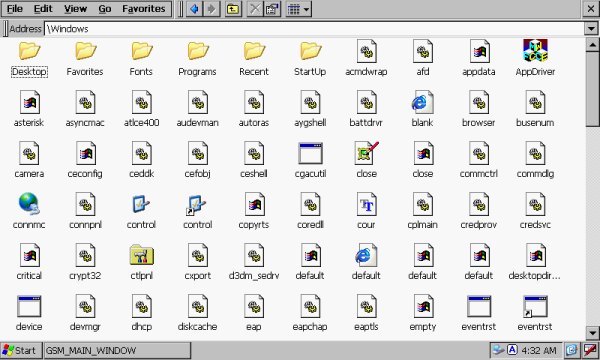This screenshot has width=600, height=360.
Task: Click the show desktop tray icon
Action: tap(571, 350)
